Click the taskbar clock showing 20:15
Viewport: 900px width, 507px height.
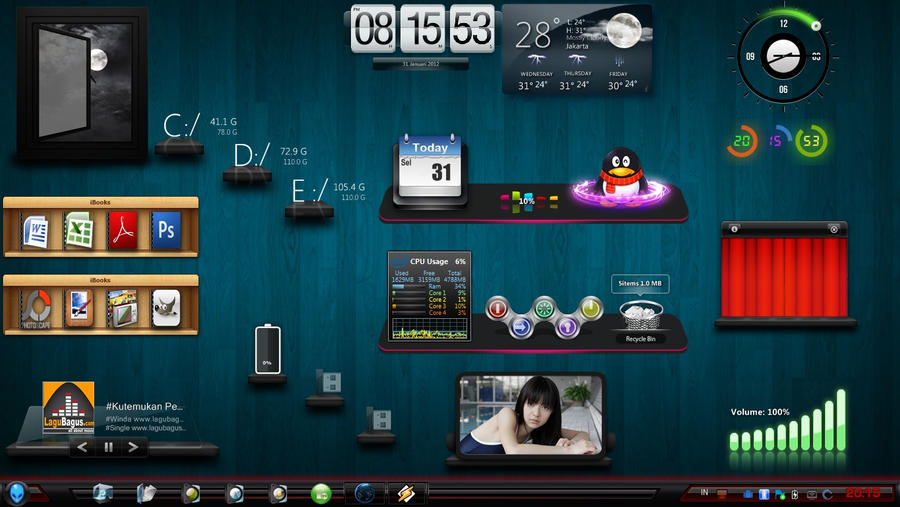click(x=863, y=493)
